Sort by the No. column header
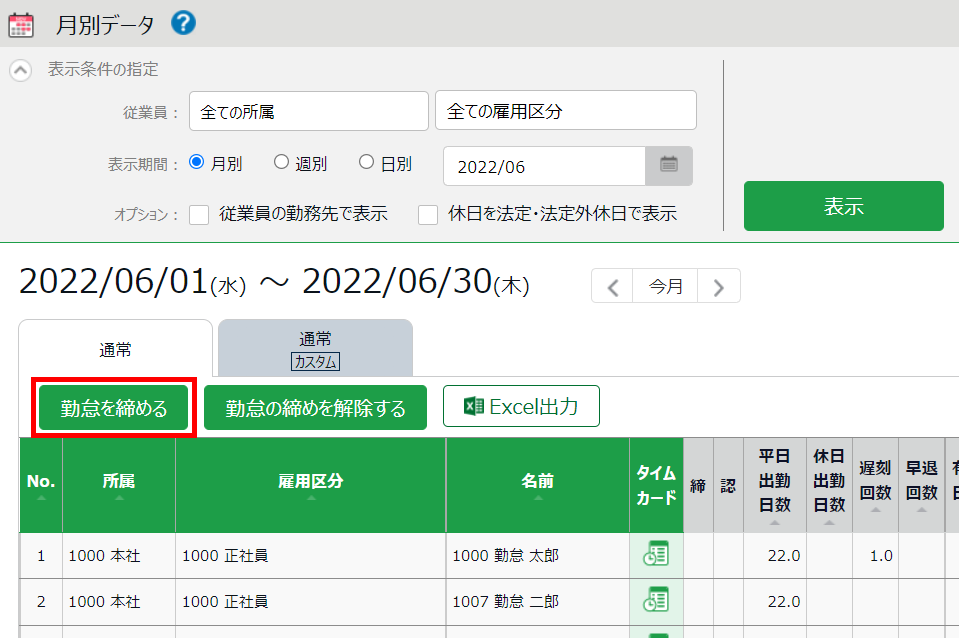The height and width of the screenshot is (638, 959). [41, 484]
